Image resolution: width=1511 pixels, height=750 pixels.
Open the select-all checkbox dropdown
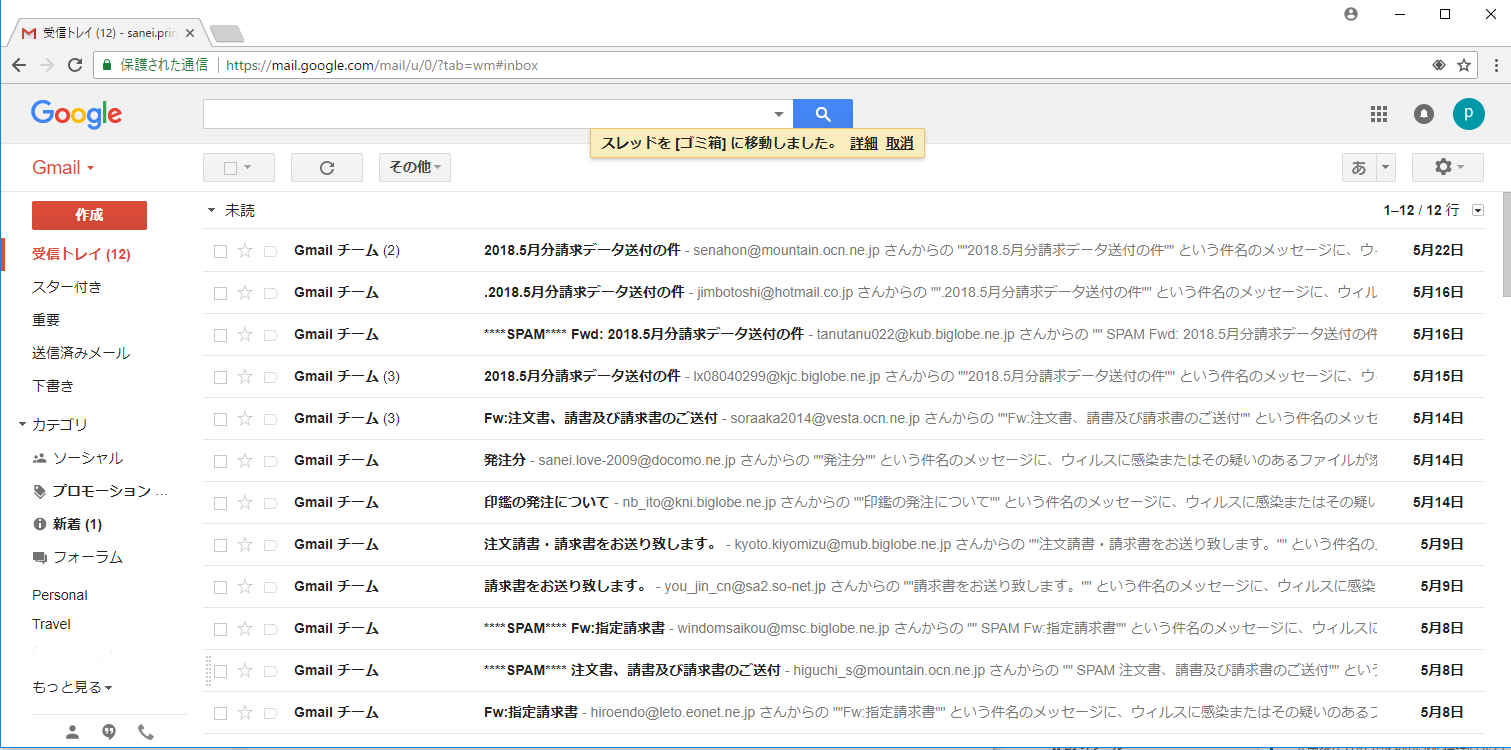(x=247, y=168)
